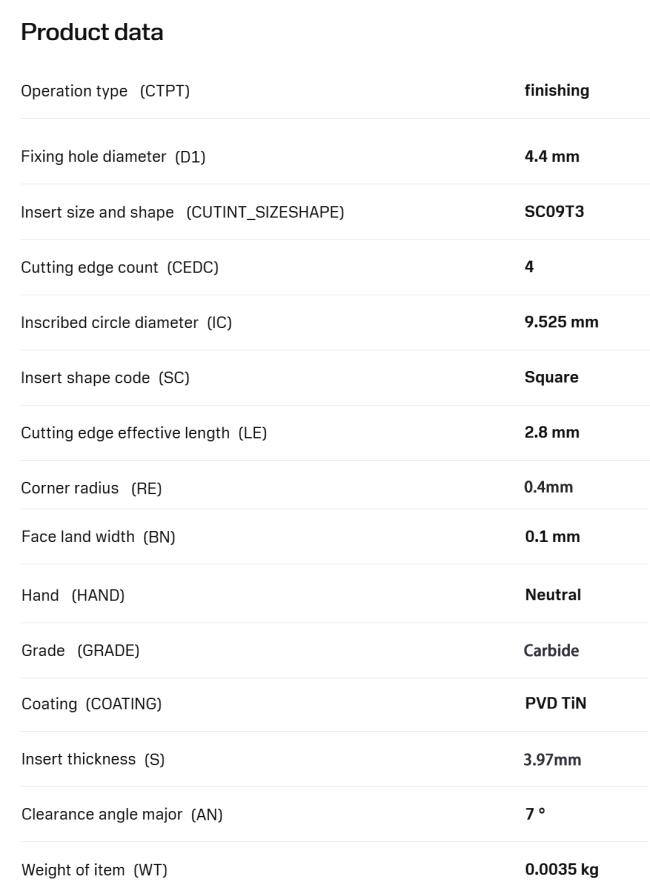Click the 7° clearance angle value
650x896 pixels.
535,813
